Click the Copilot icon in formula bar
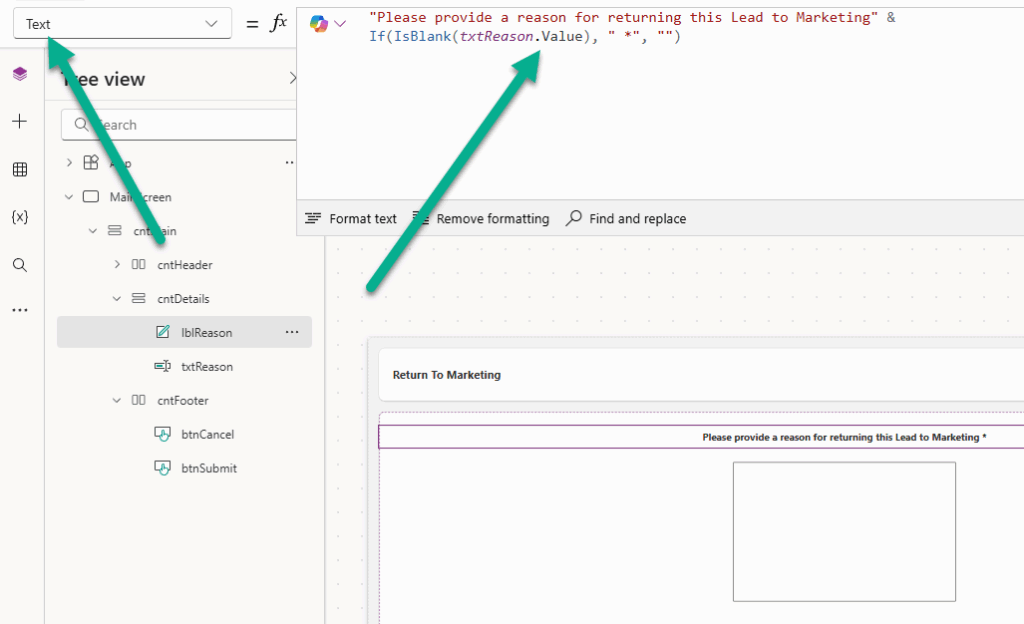 [x=319, y=23]
